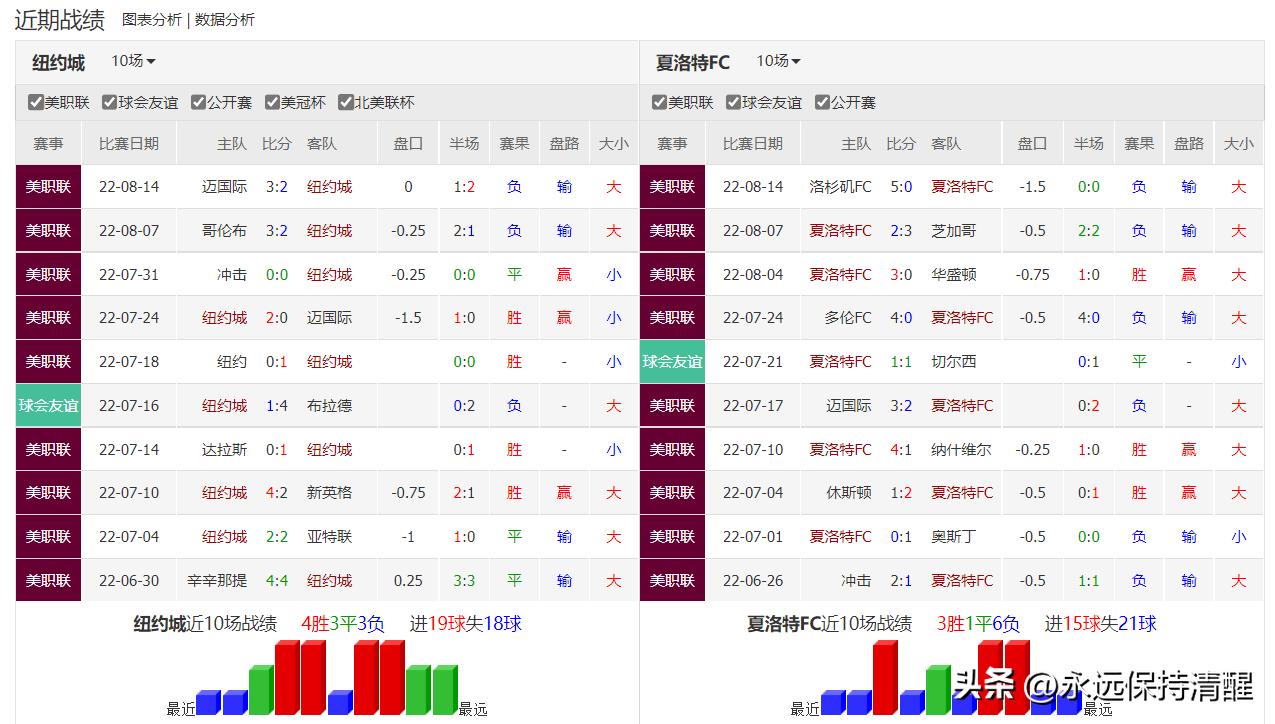This screenshot has width=1275, height=724.
Task: Open 图表分析 view
Action: pyautogui.click(x=152, y=19)
